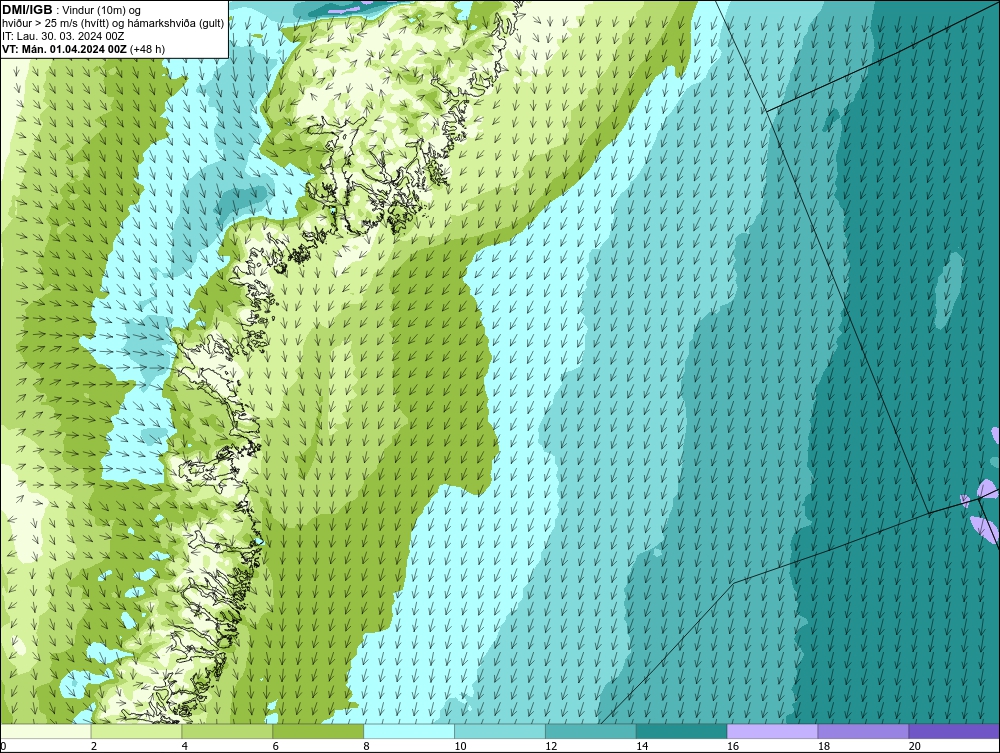Click the (+48 h) forecast offset label
The width and height of the screenshot is (1000, 753).
(148, 49)
